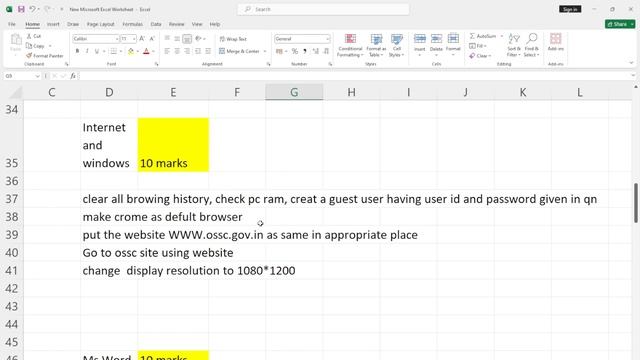
Task: Decrease decimal places
Action: tap(326, 51)
